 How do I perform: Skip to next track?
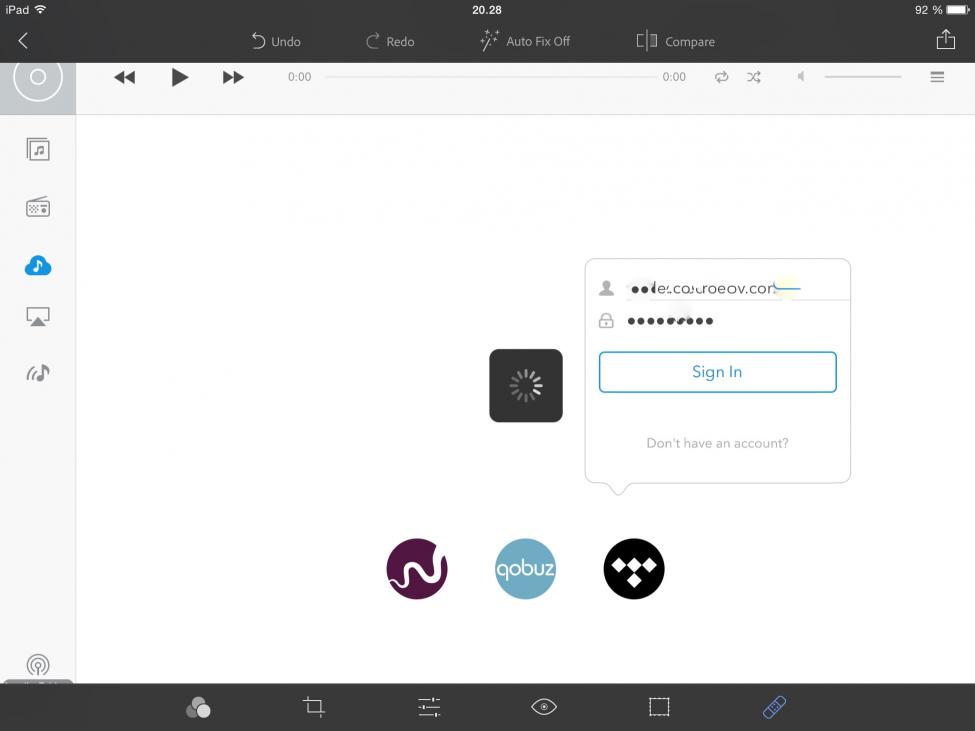point(233,77)
